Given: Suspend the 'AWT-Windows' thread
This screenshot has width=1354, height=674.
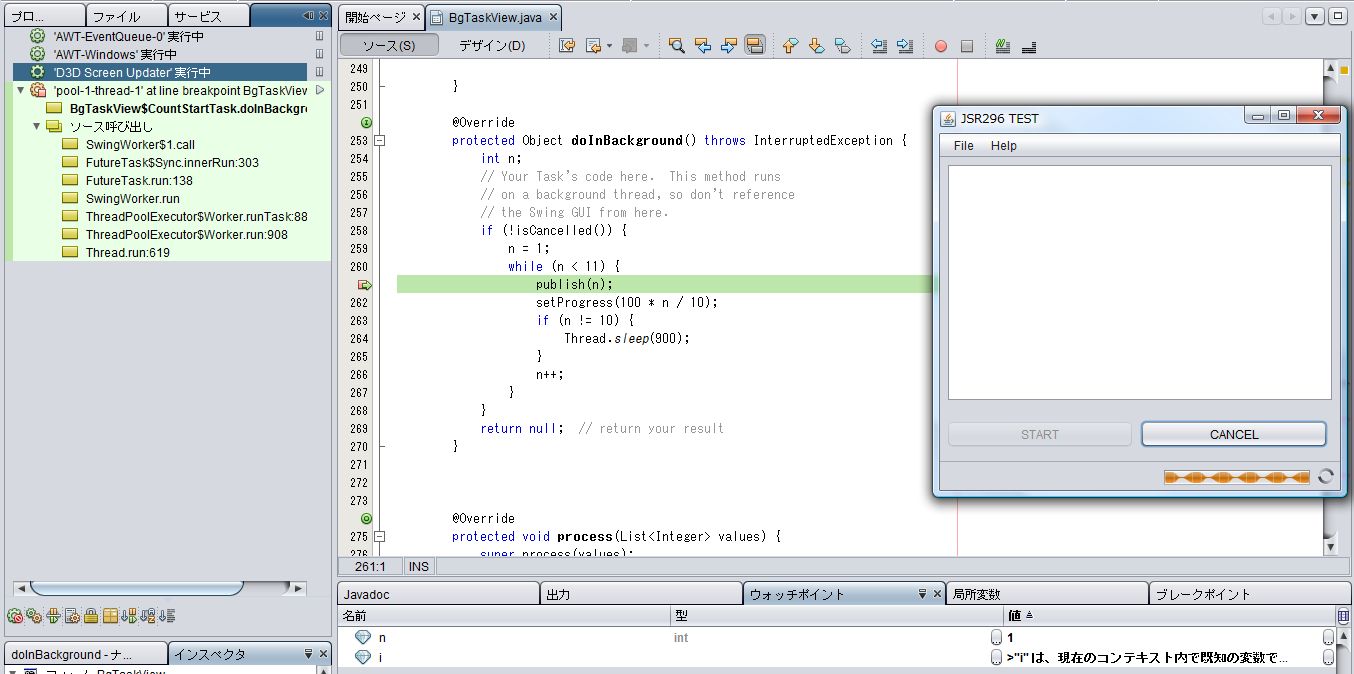Looking at the screenshot, I should [320, 54].
